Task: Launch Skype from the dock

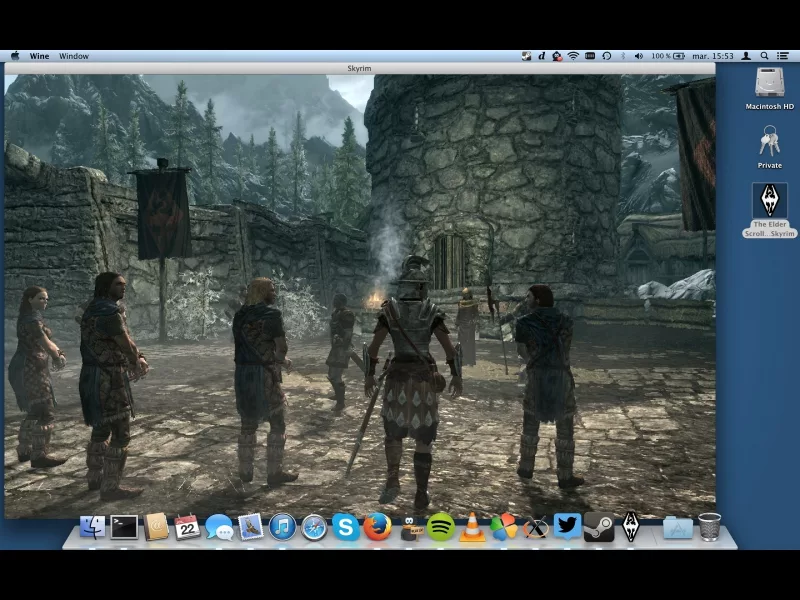Action: (346, 527)
